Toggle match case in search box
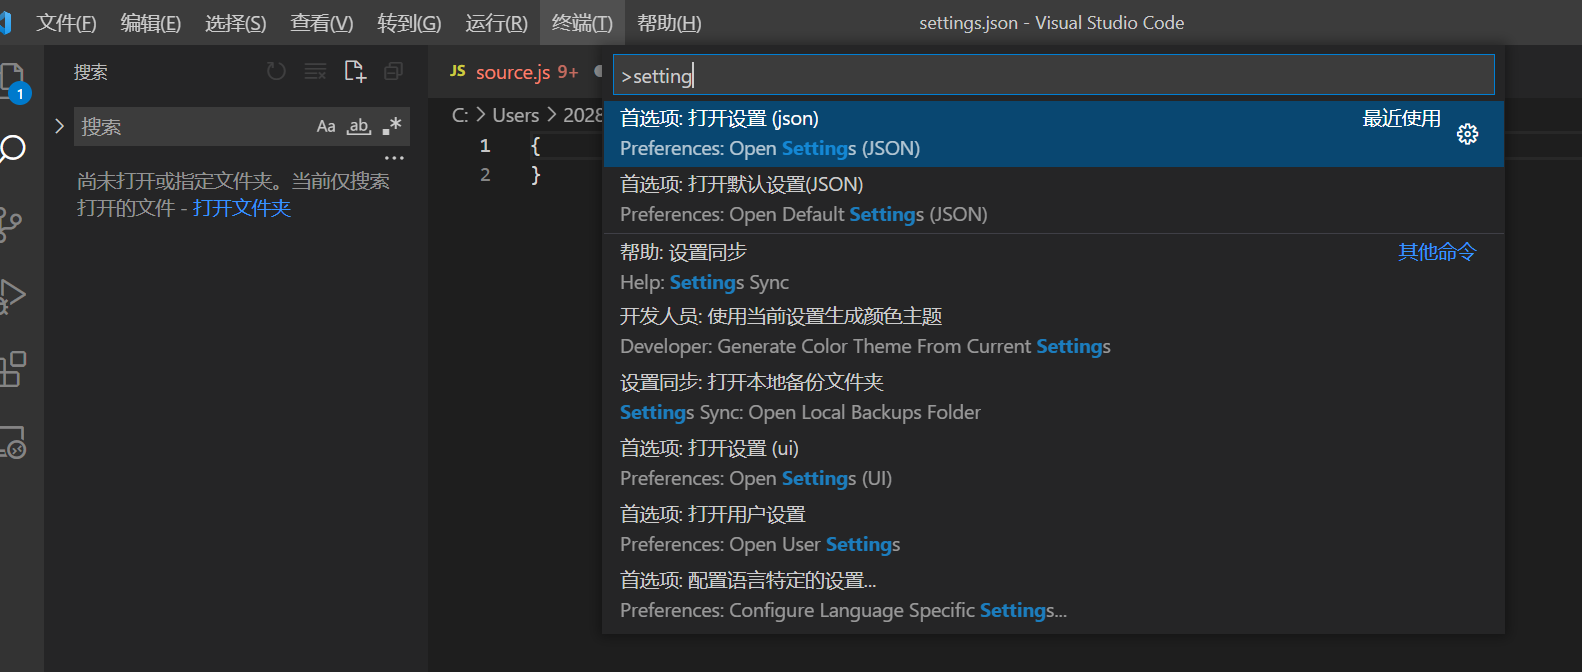The height and width of the screenshot is (672, 1582). 326,127
